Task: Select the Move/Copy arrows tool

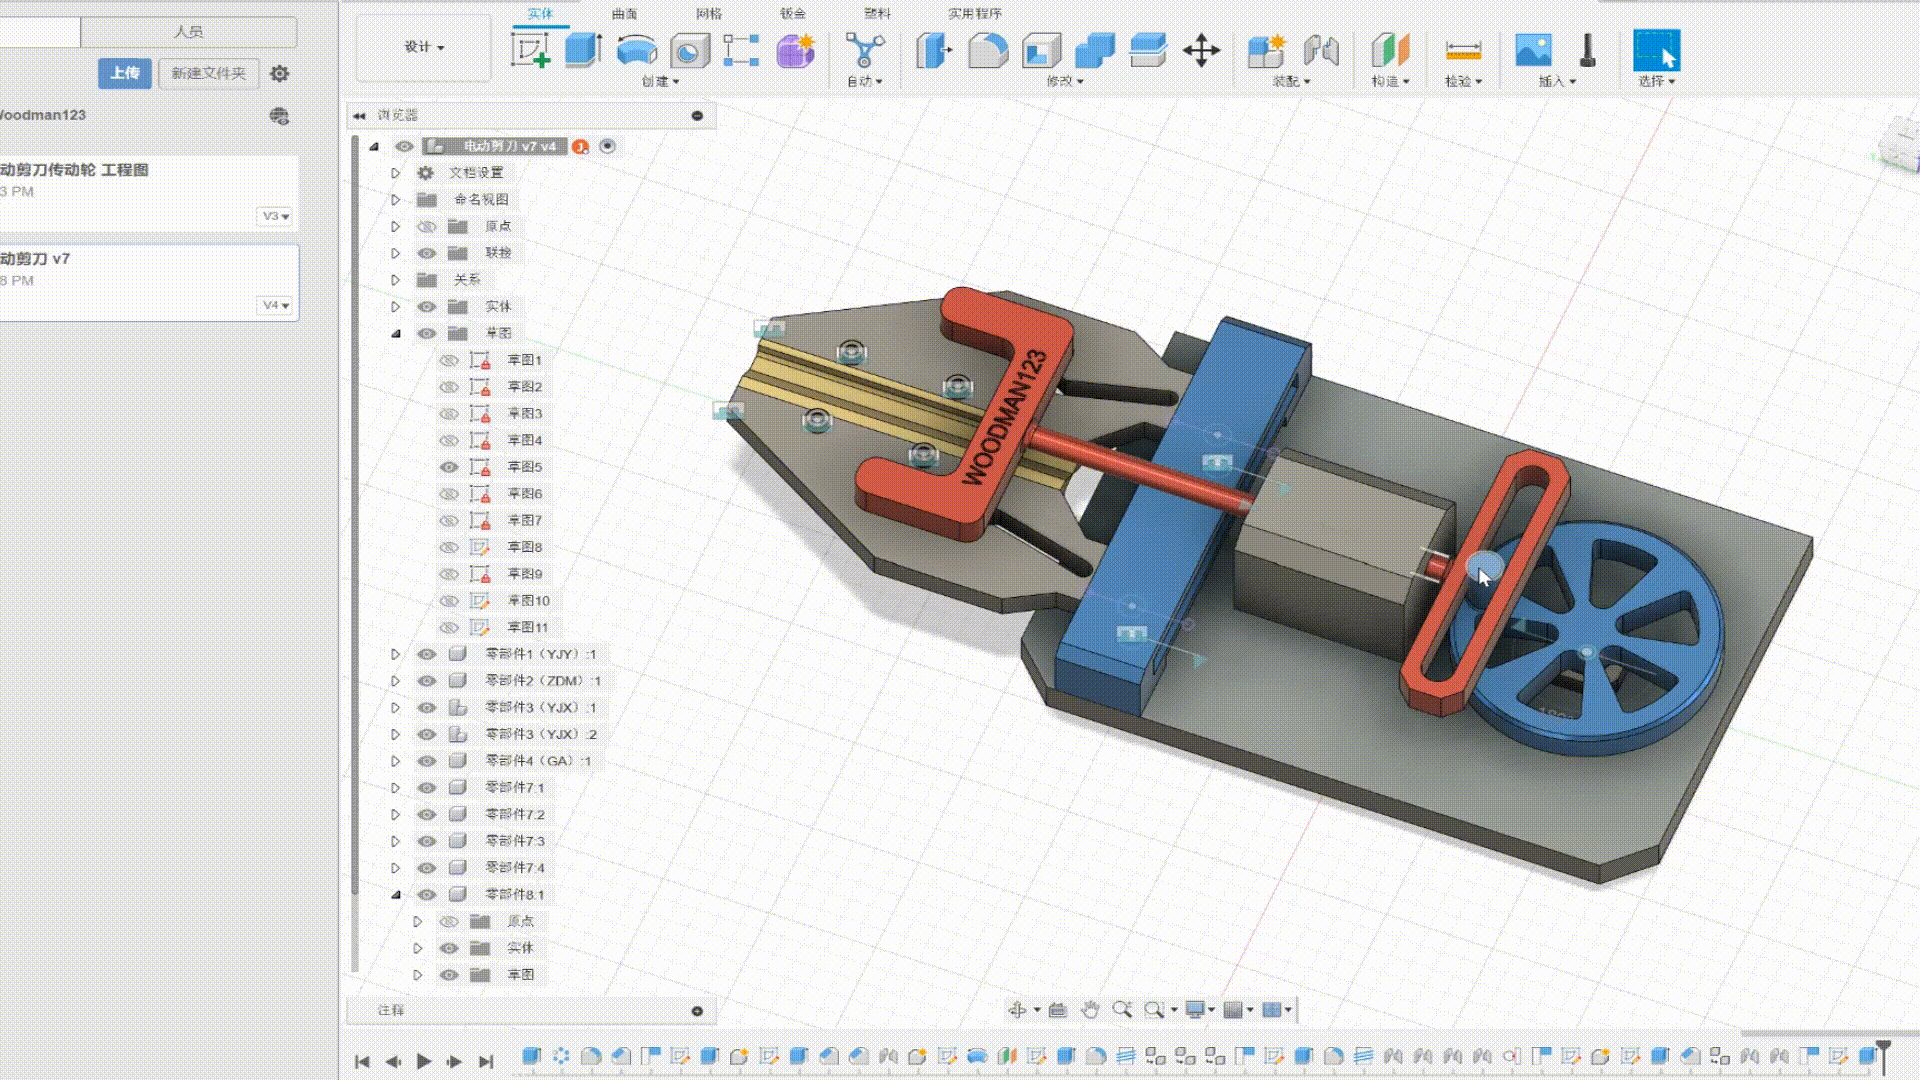Action: click(x=1201, y=50)
